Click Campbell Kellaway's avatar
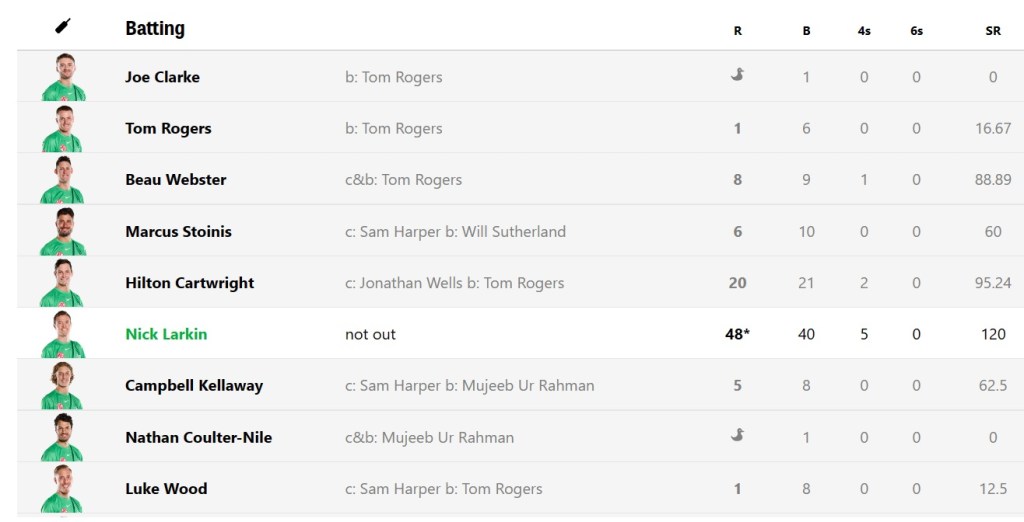 coord(64,386)
